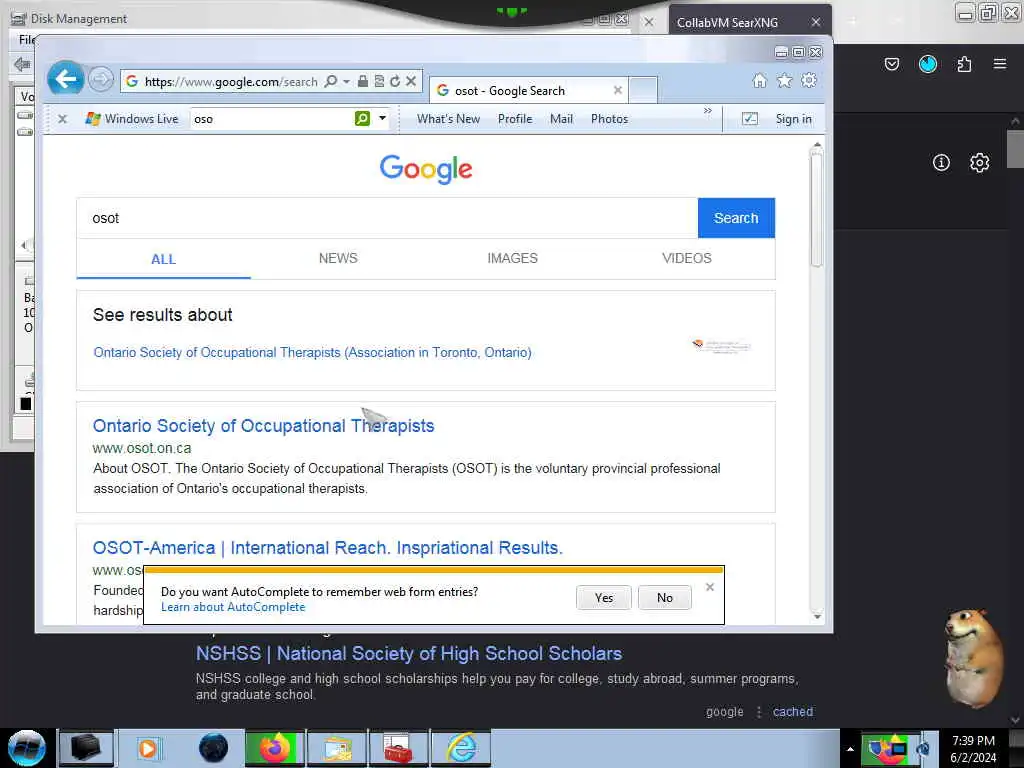Switch to the NEWS tab
This screenshot has width=1024, height=768.
point(338,258)
